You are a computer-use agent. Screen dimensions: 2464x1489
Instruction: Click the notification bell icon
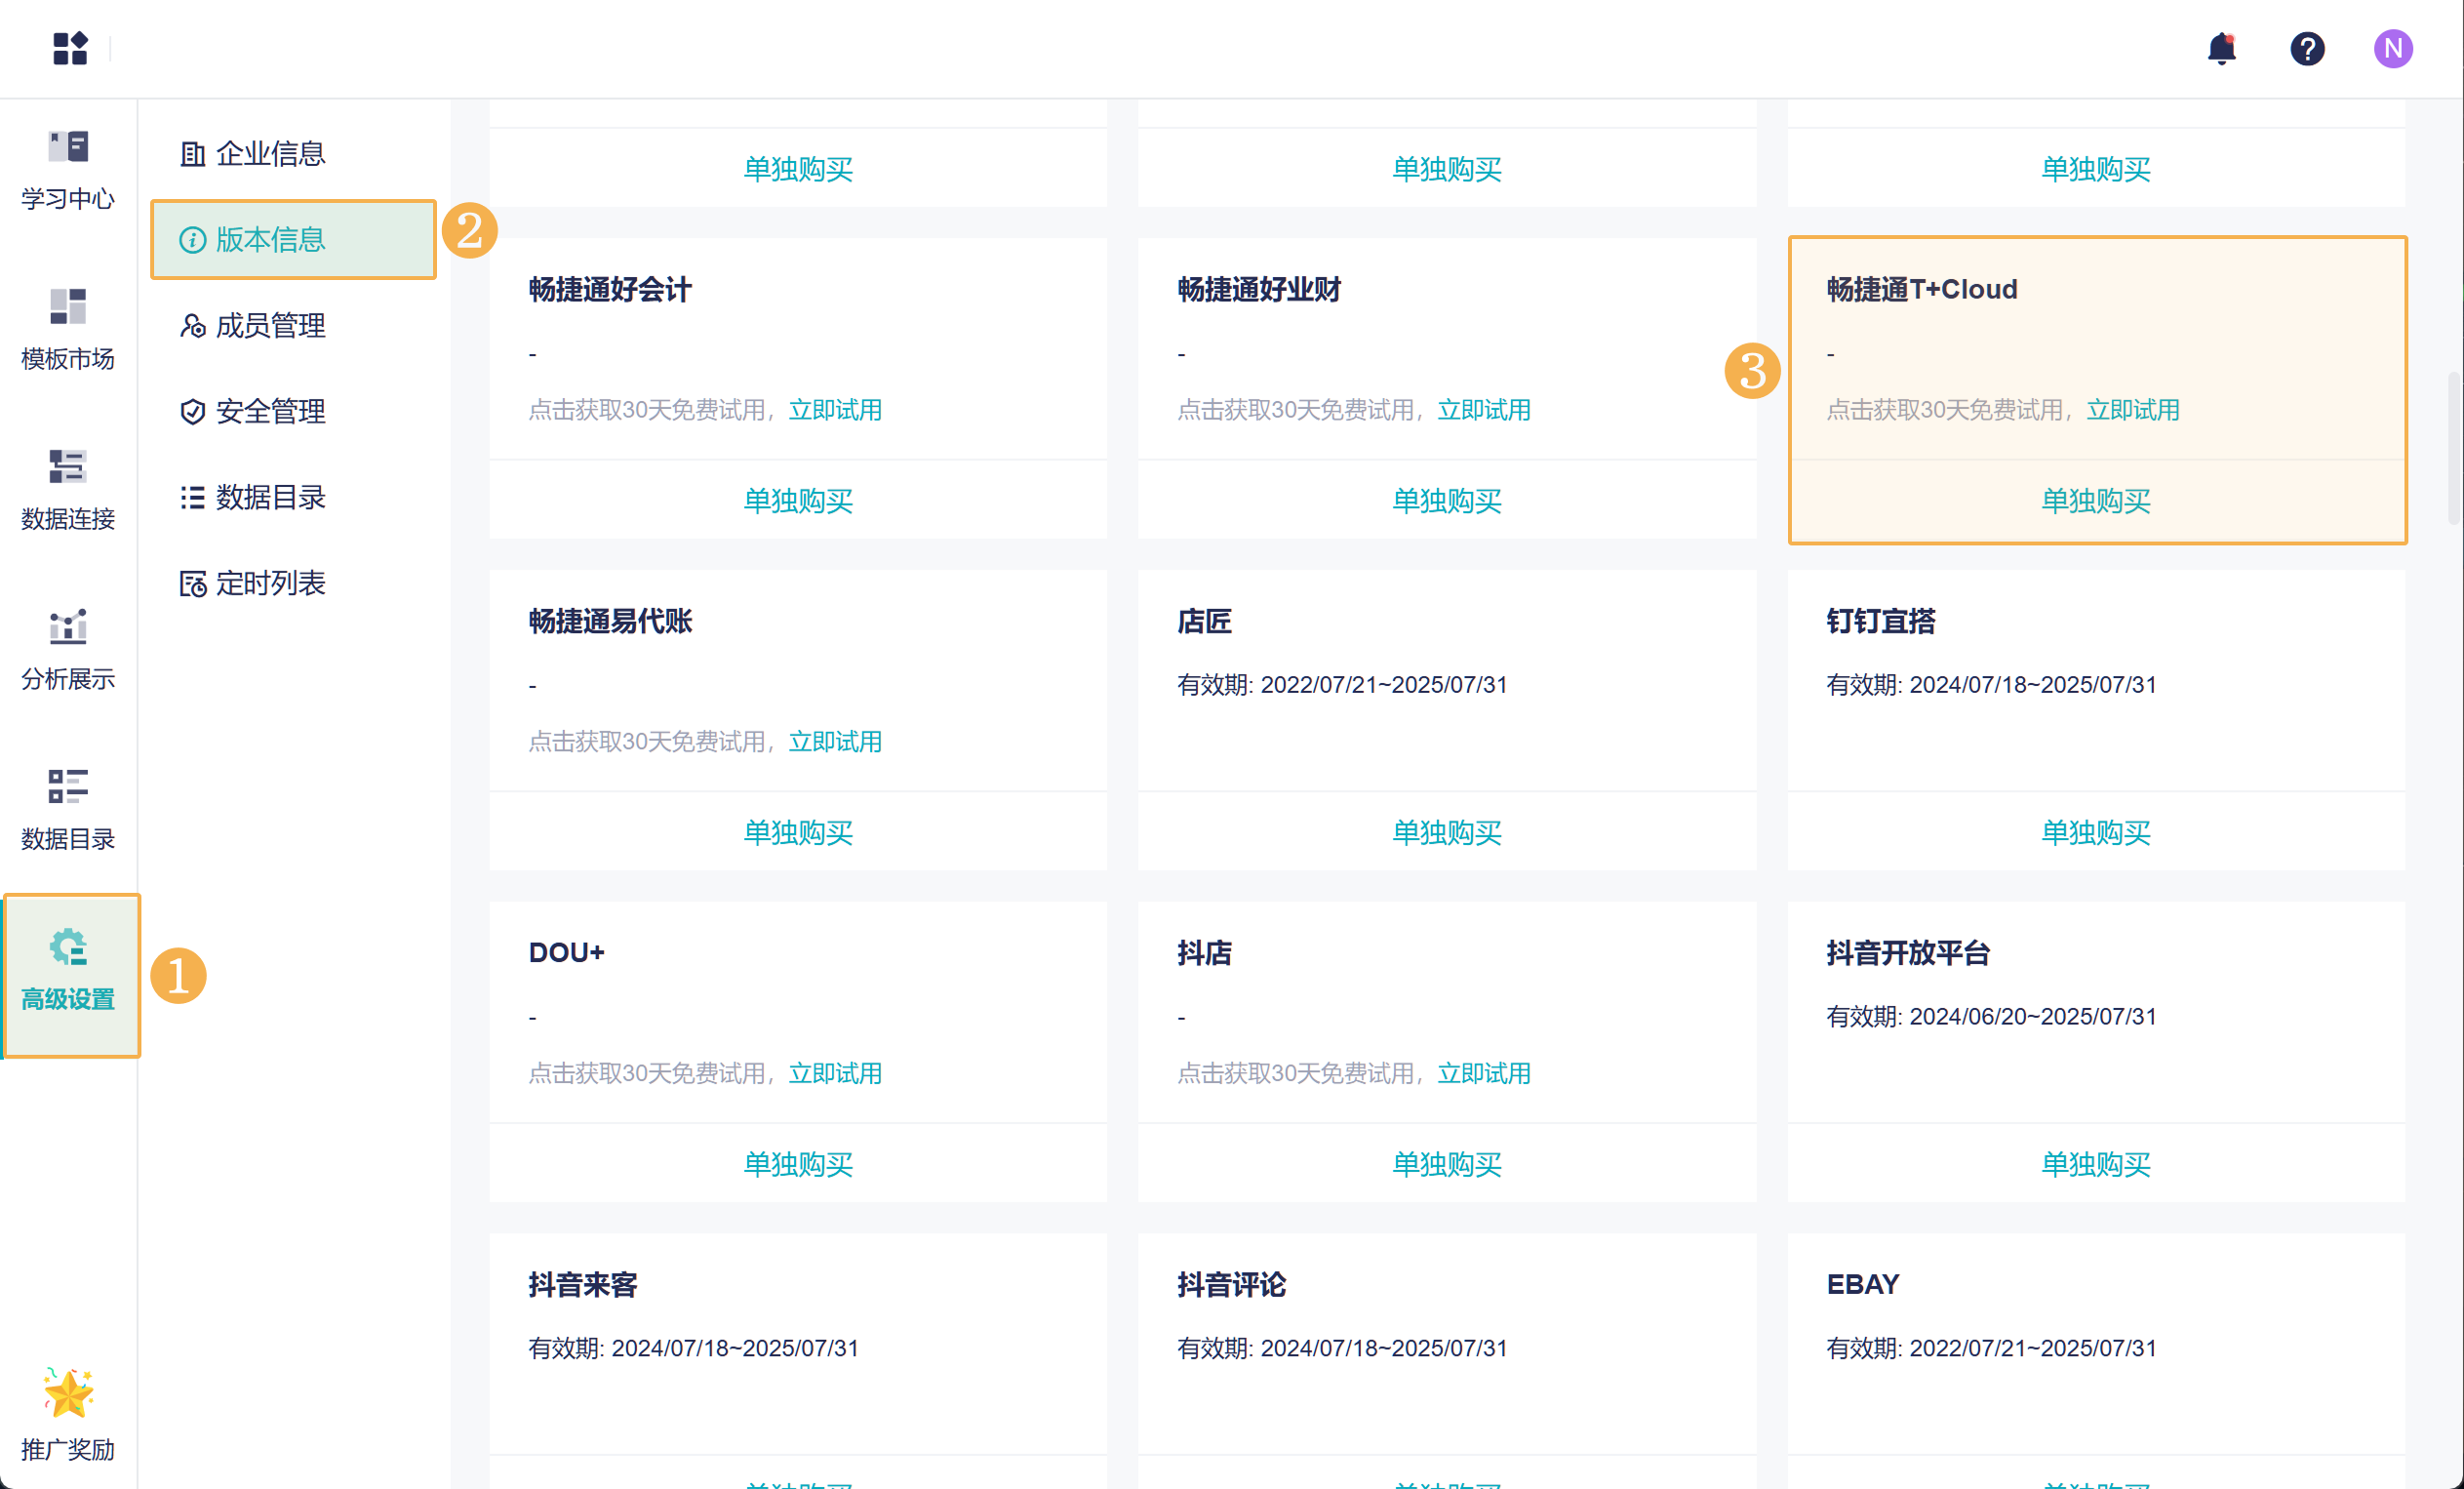tap(2220, 48)
